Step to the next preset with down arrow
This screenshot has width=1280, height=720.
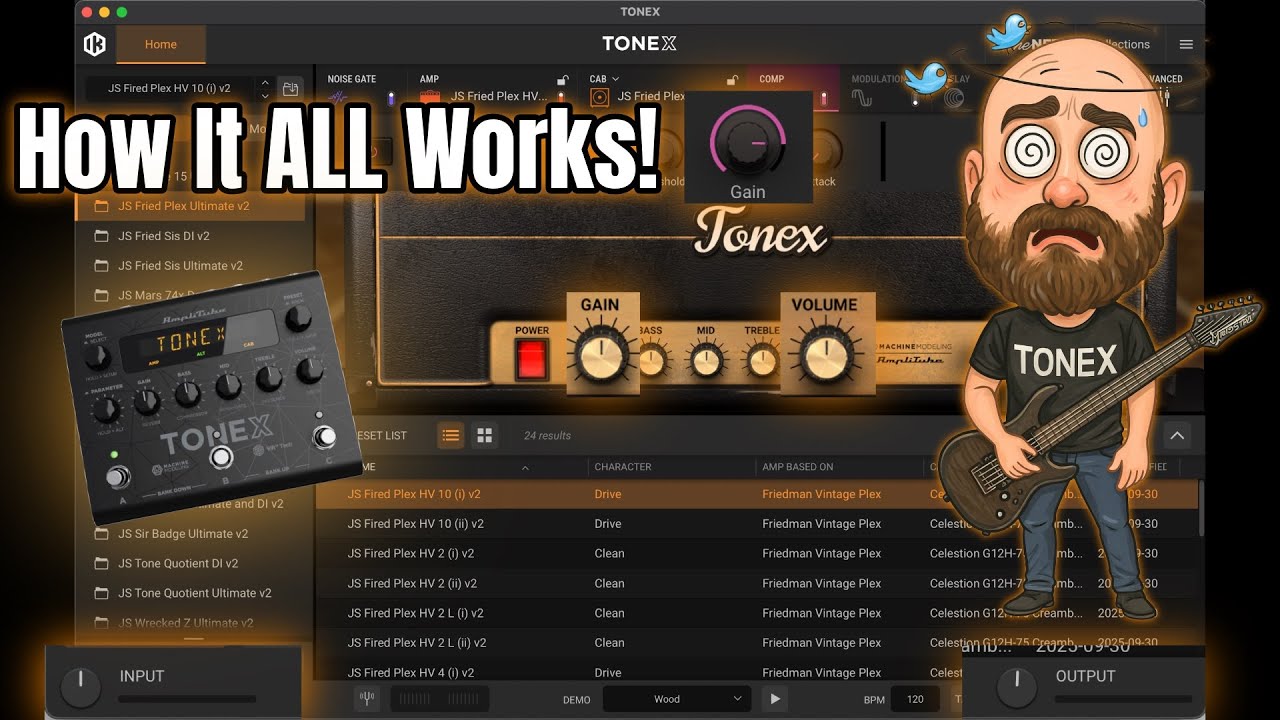[x=264, y=96]
